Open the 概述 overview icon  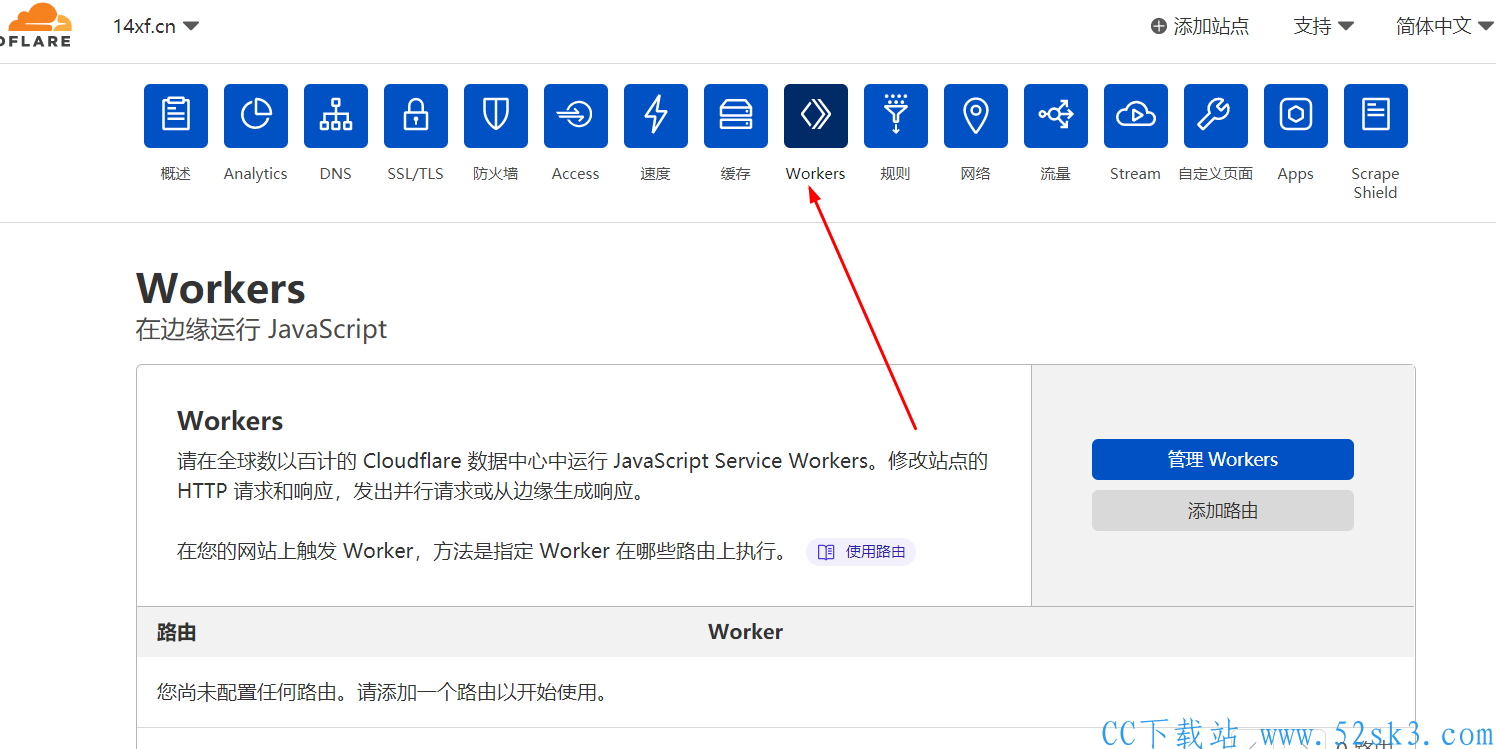coord(176,116)
